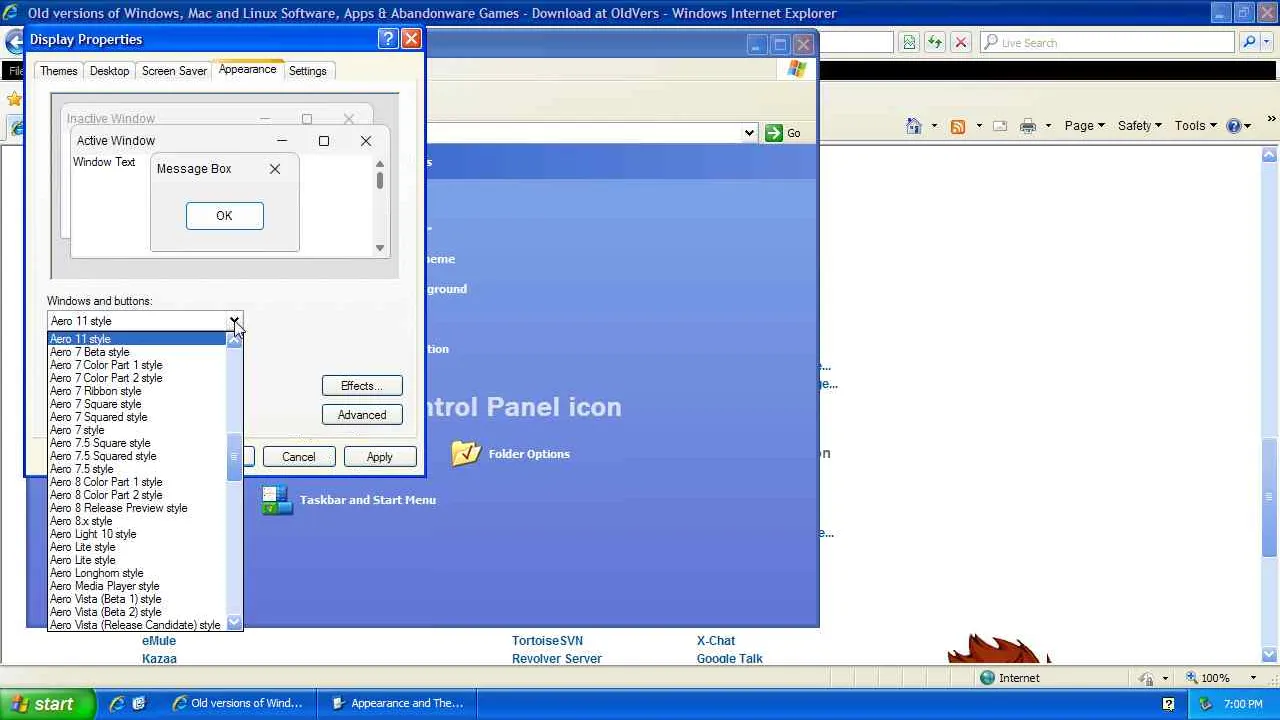Open the Safety menu dropdown
Viewport: 1280px width, 720px height.
[1140, 126]
